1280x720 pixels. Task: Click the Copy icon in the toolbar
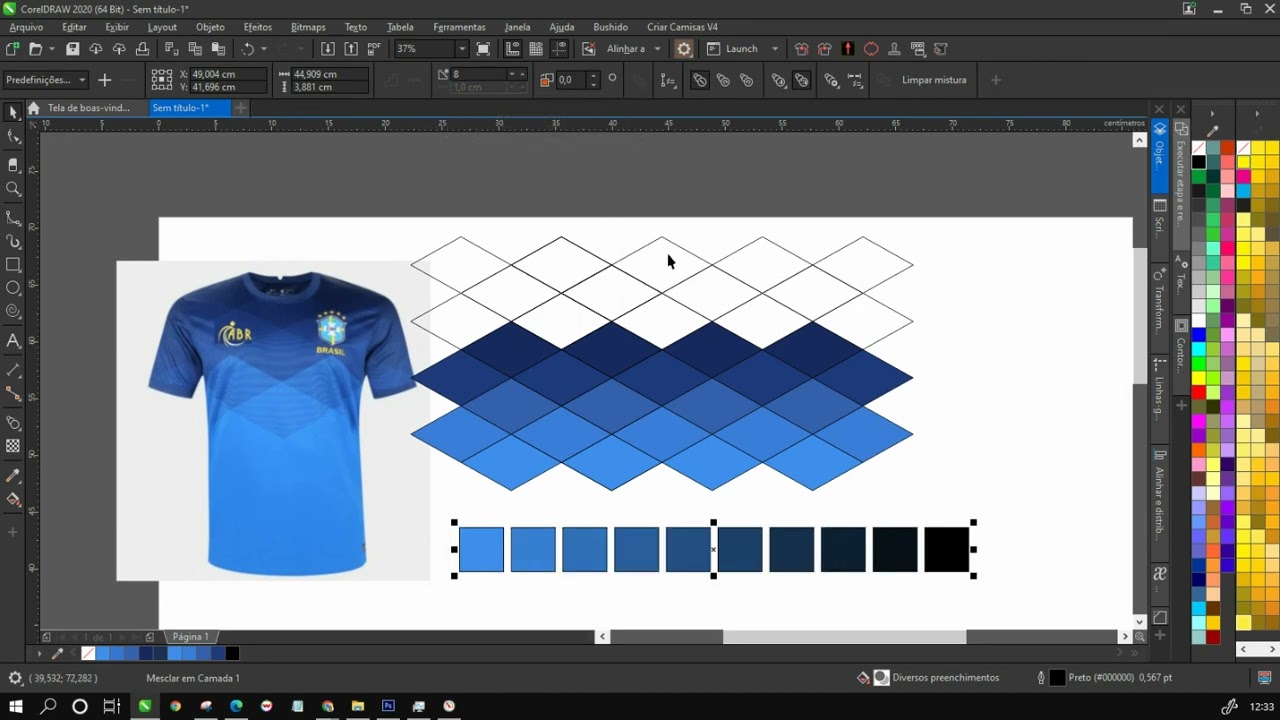tap(195, 48)
